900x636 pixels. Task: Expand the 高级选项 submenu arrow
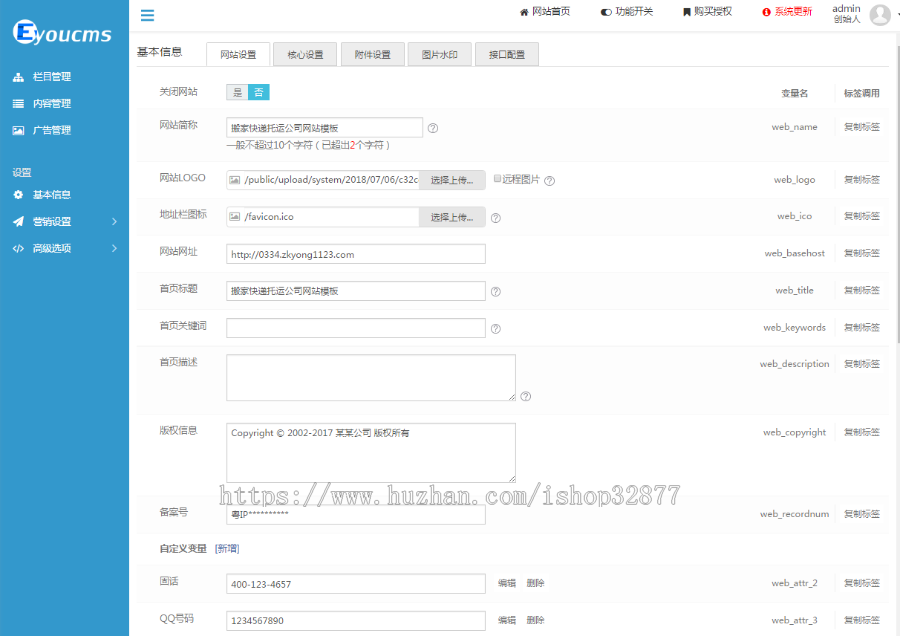[x=114, y=249]
